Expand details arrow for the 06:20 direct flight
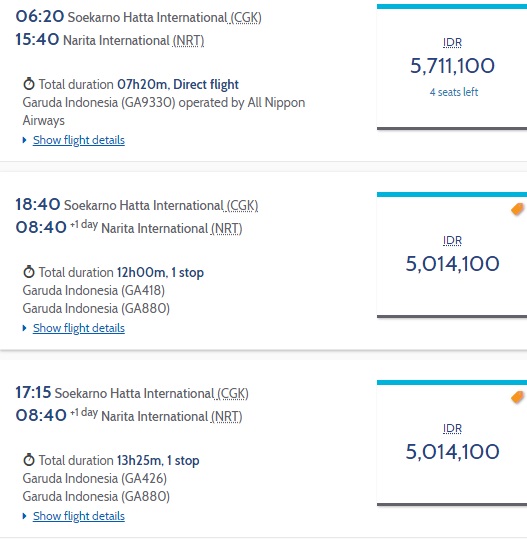Viewport: 527px width, 539px height. pyautogui.click(x=24, y=140)
